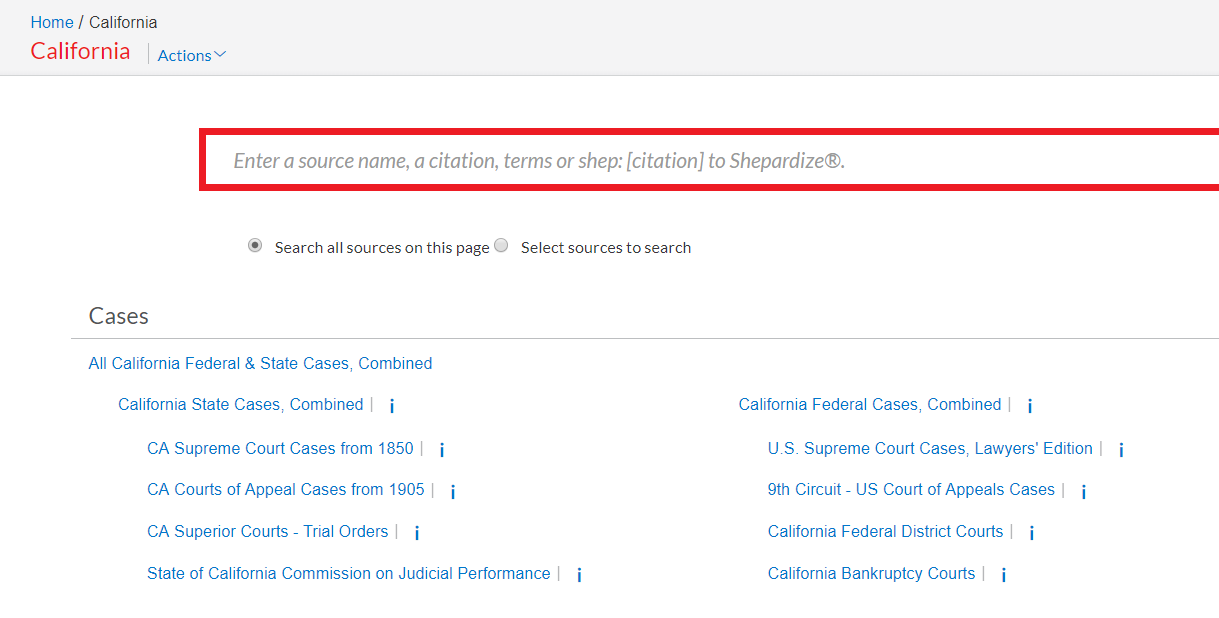1219x618 pixels.
Task: Expand the Actions dropdown menu
Action: pyautogui.click(x=192, y=55)
